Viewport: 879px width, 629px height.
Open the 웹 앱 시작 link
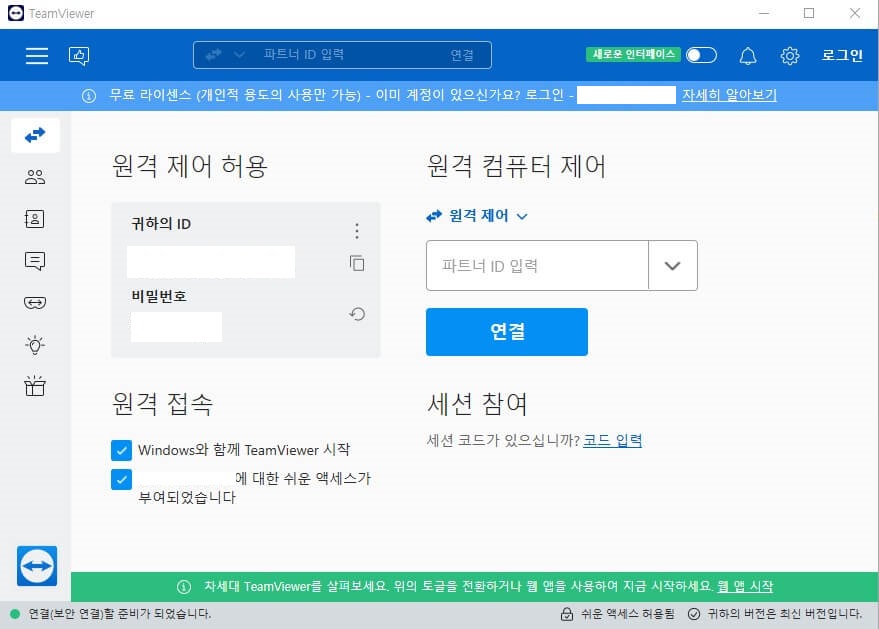(x=745, y=586)
